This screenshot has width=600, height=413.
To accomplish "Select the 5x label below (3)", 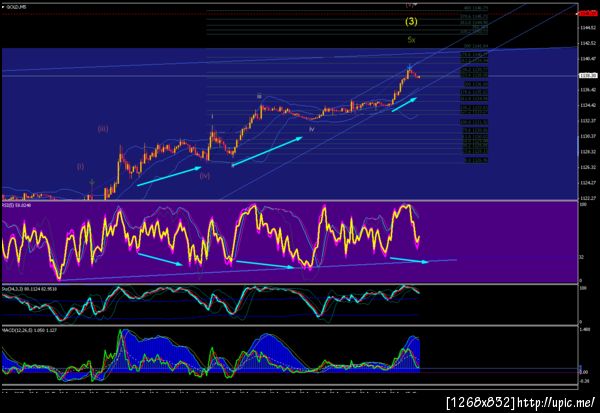I will point(411,39).
